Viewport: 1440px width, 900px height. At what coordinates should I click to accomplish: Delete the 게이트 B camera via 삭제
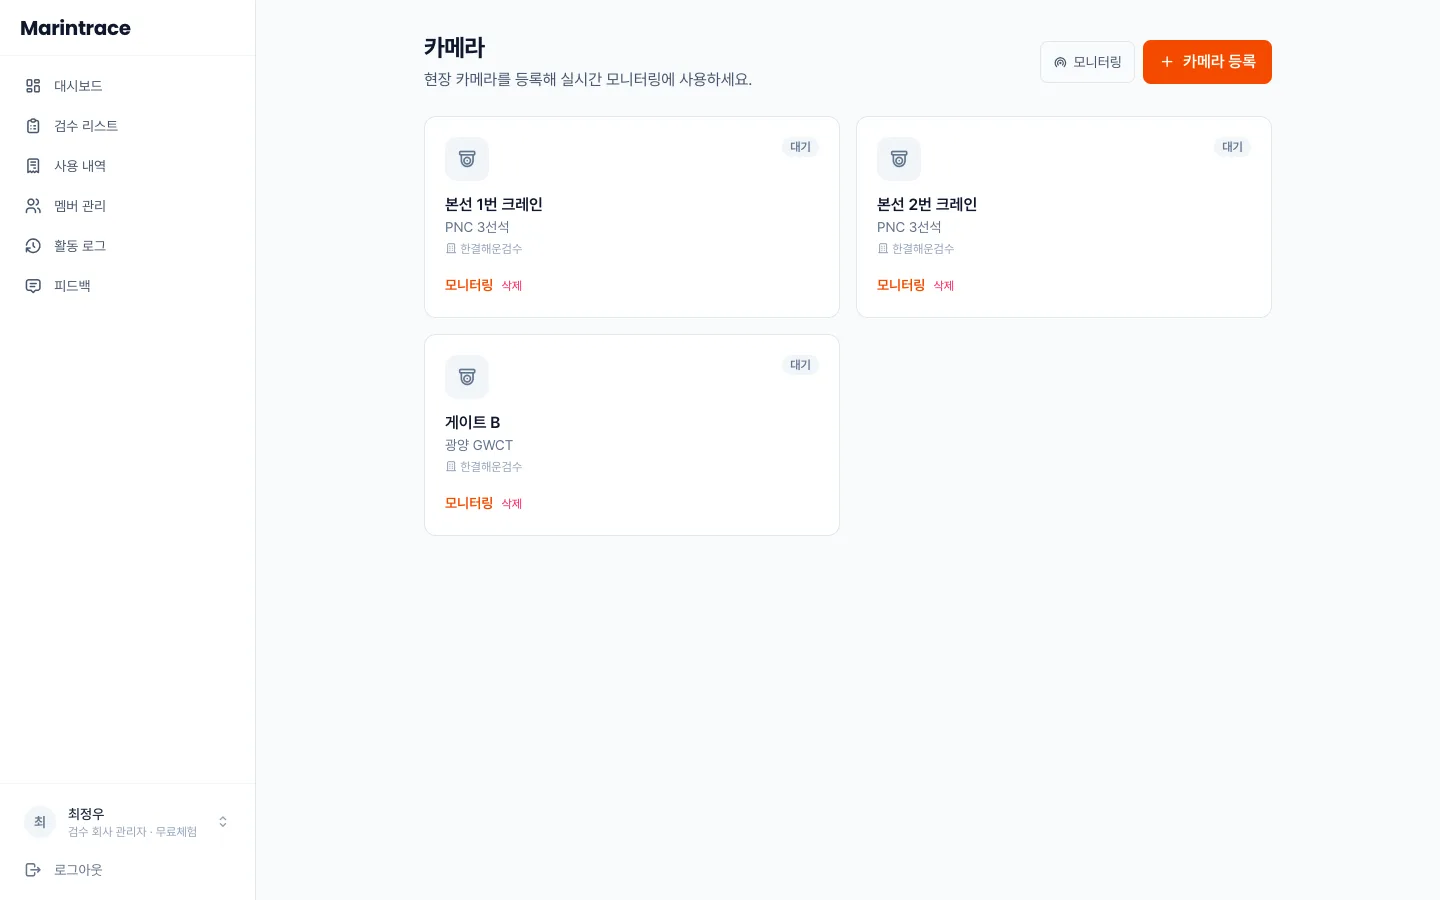pos(512,504)
